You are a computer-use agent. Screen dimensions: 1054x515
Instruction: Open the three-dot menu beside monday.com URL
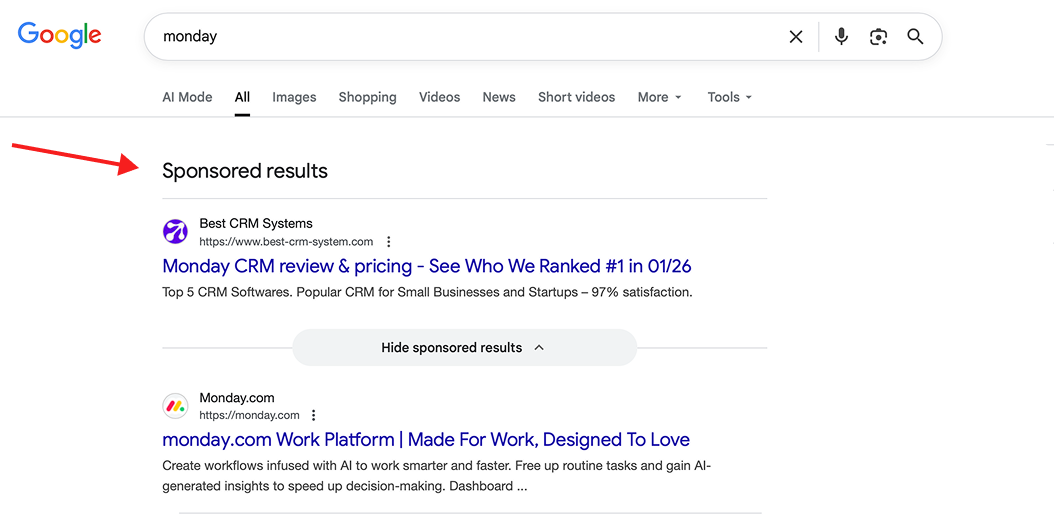pyautogui.click(x=313, y=415)
